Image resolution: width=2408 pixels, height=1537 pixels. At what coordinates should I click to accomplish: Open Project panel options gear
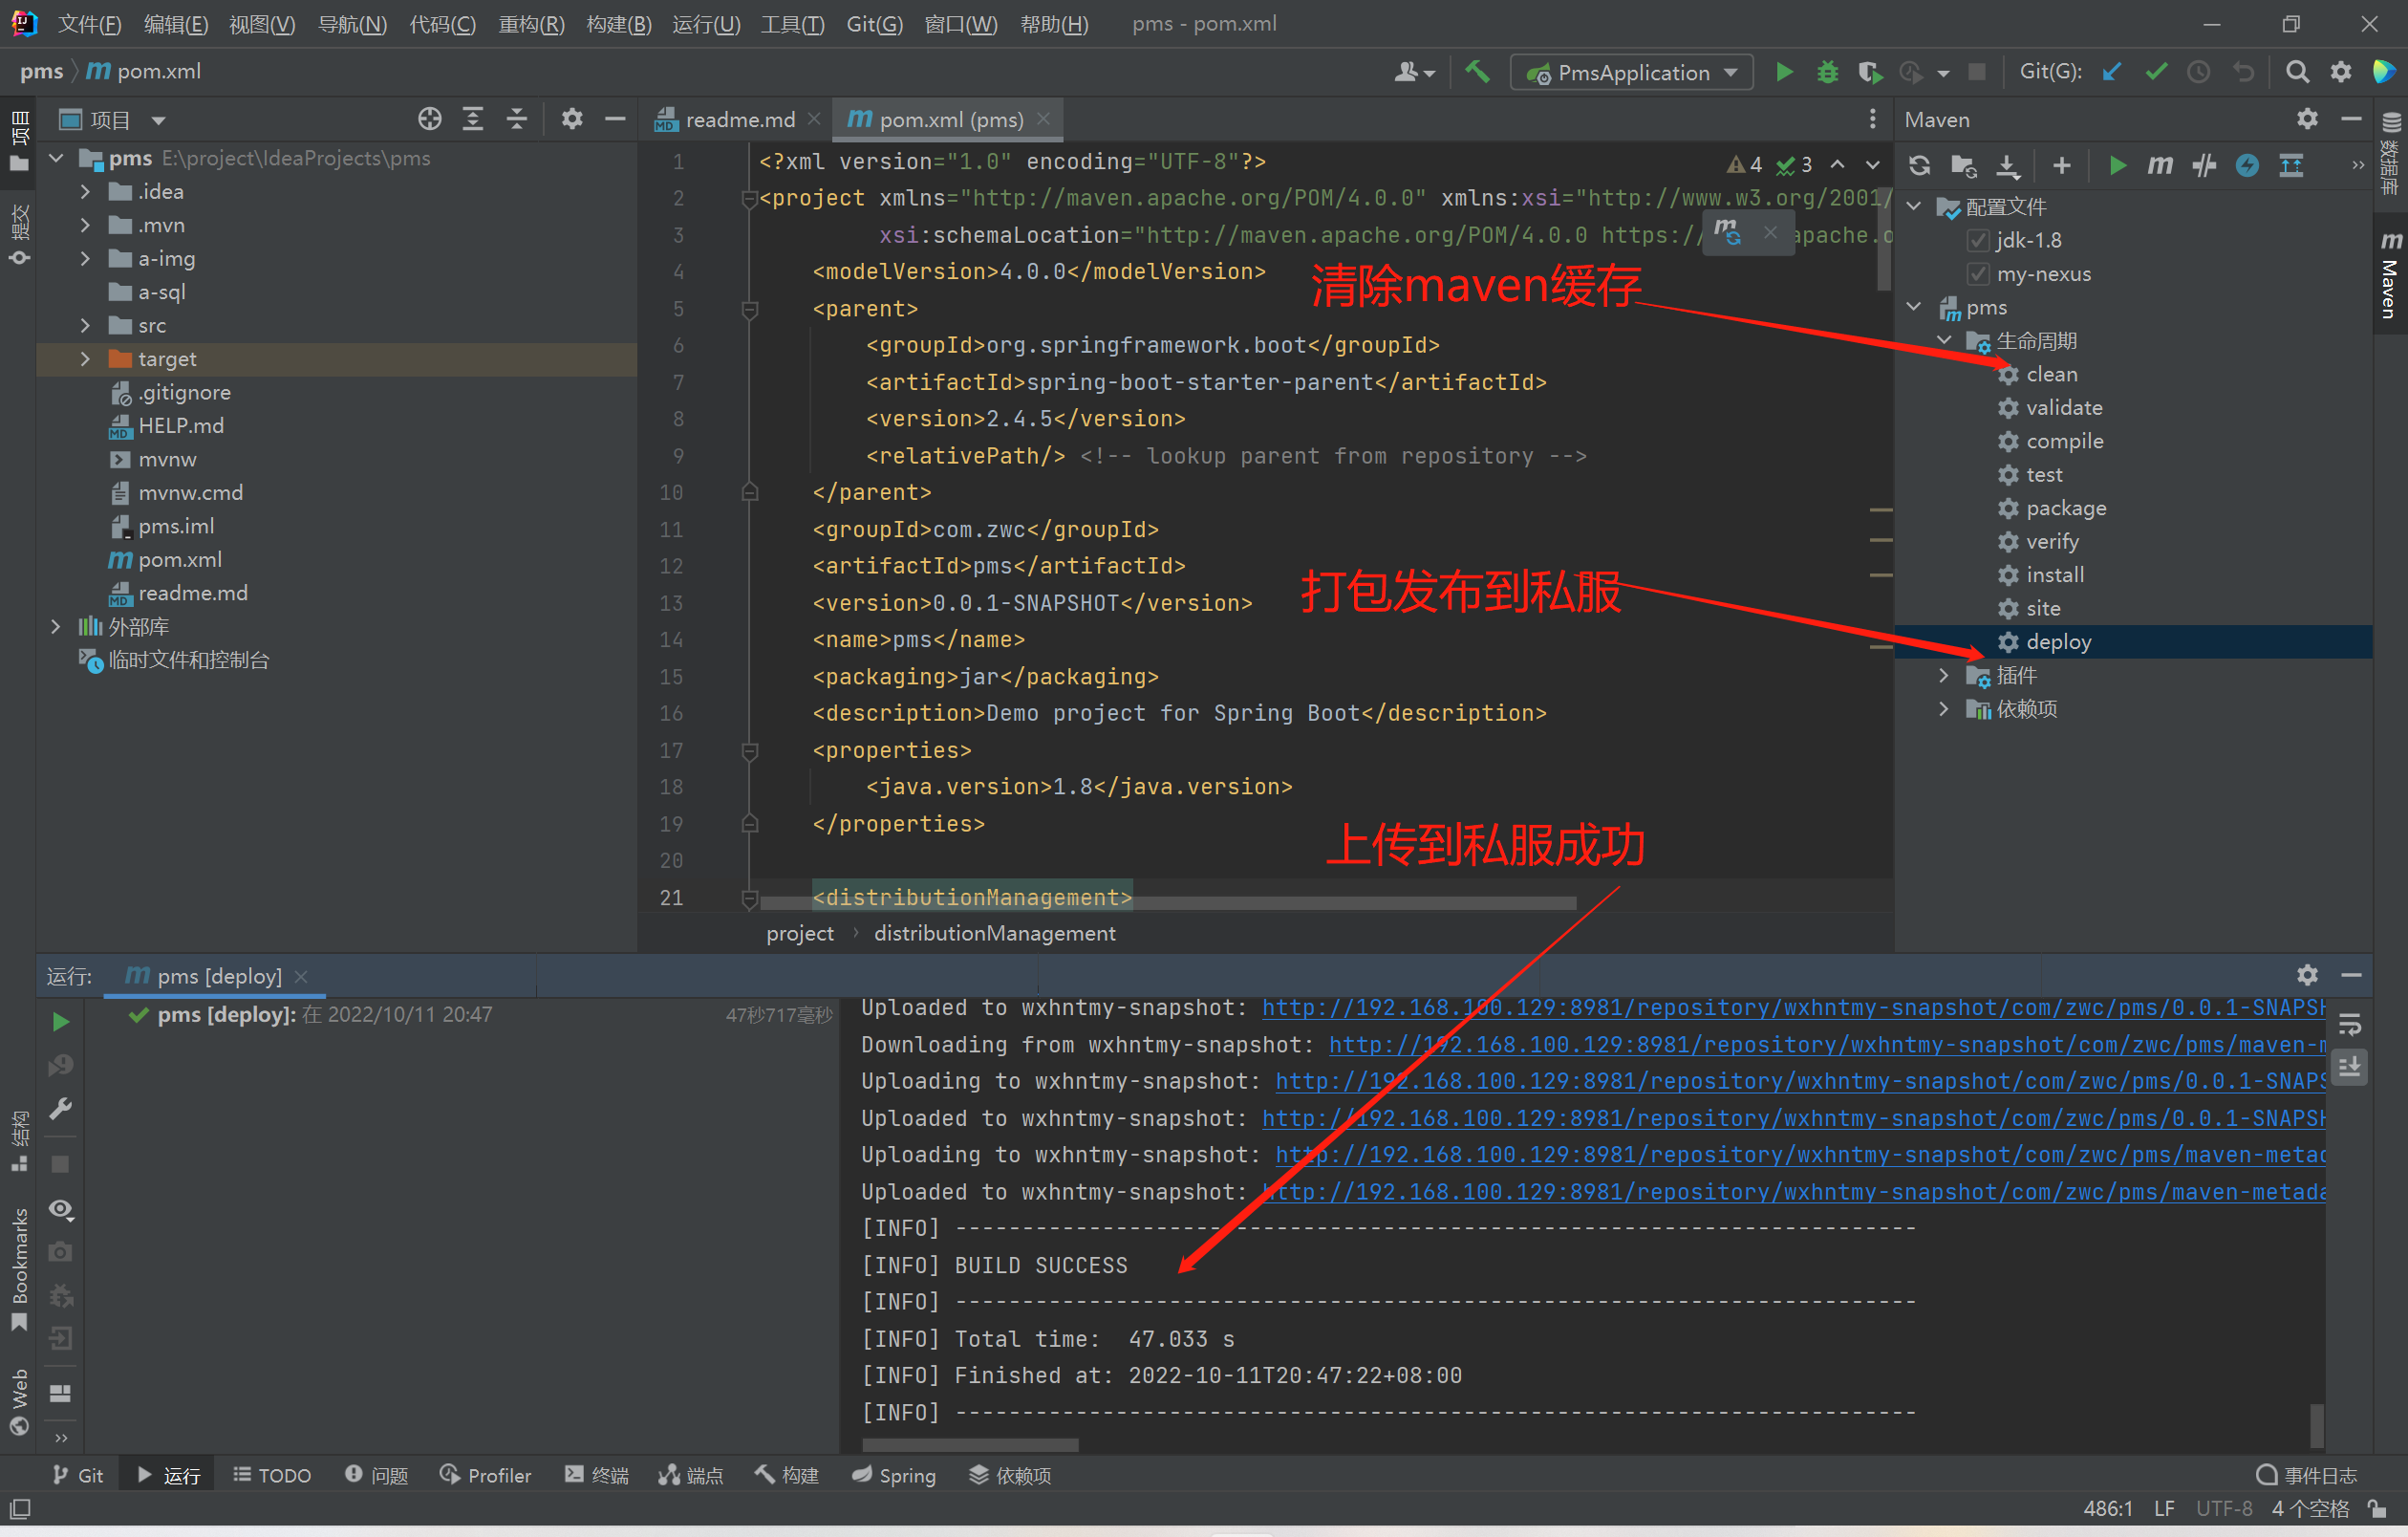coord(571,119)
